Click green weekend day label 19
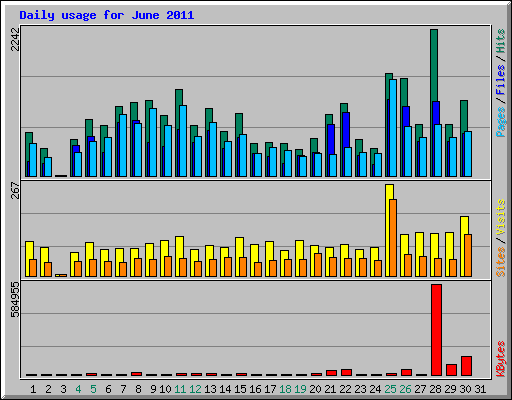Screen dimensions: 512x400 [300, 389]
